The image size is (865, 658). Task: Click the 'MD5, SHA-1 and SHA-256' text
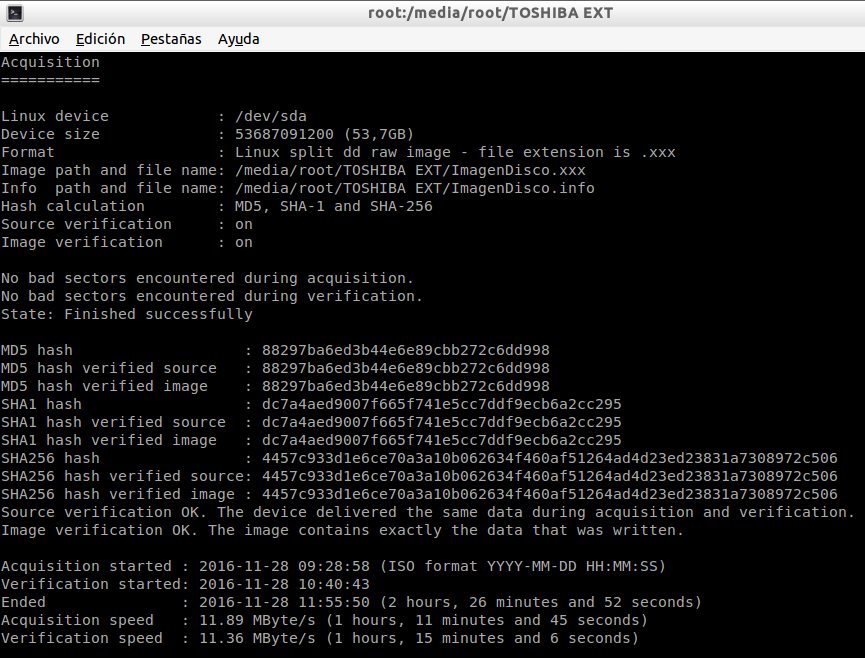pyautogui.click(x=334, y=206)
